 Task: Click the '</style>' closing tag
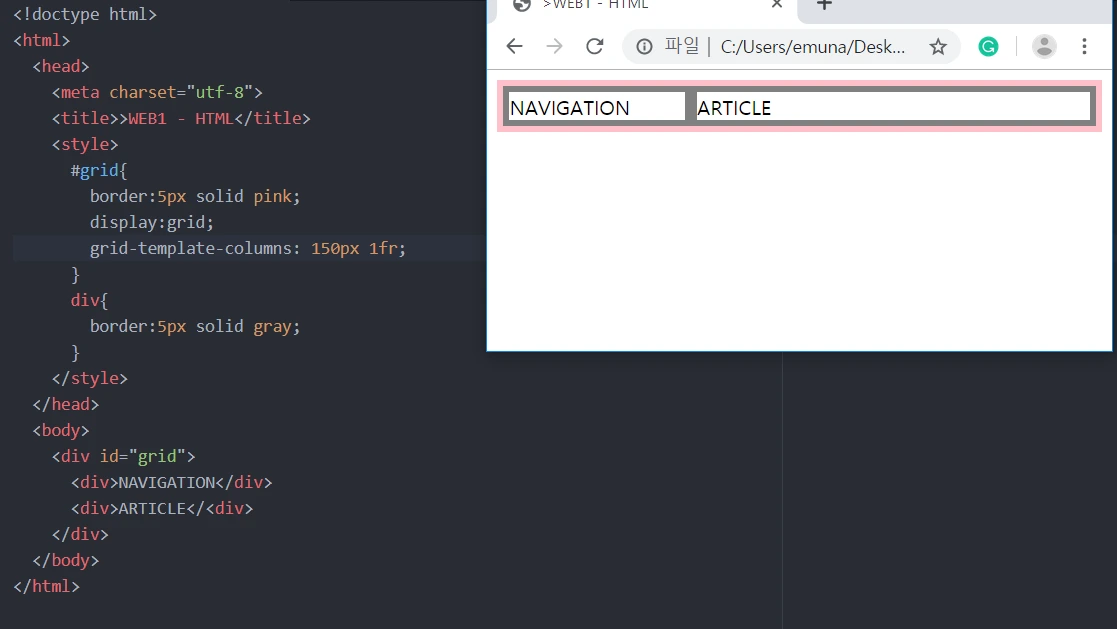tap(90, 378)
